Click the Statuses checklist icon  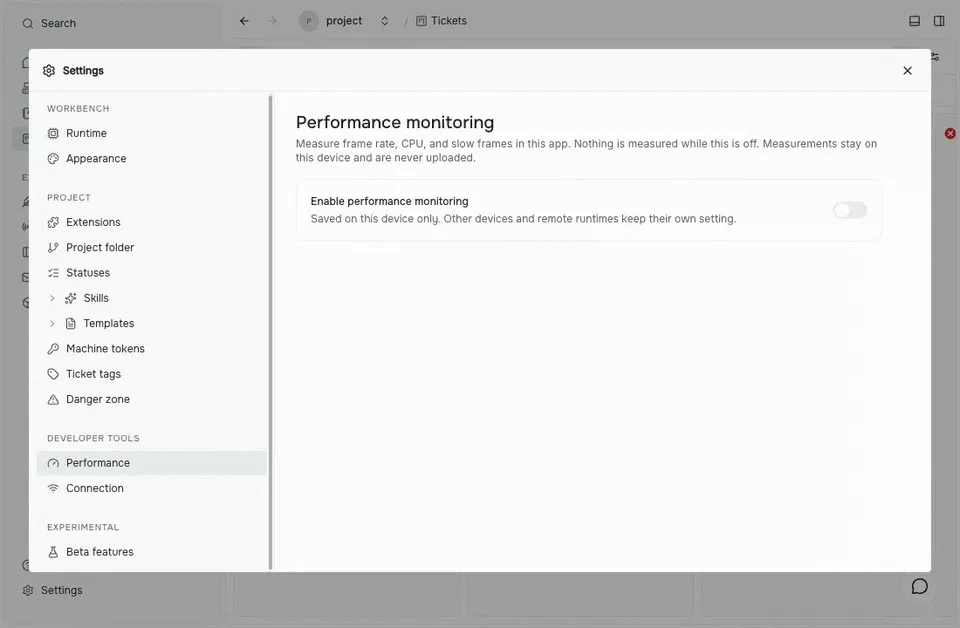(53, 272)
